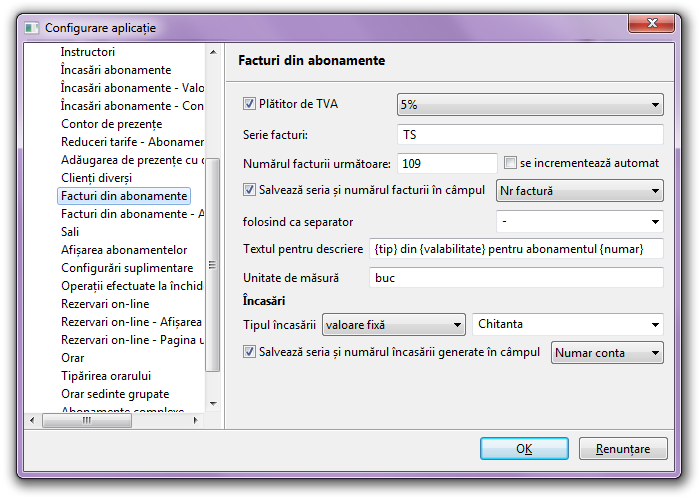Toggle 'Salvează seria și numărul facturii' checkbox

(250, 188)
